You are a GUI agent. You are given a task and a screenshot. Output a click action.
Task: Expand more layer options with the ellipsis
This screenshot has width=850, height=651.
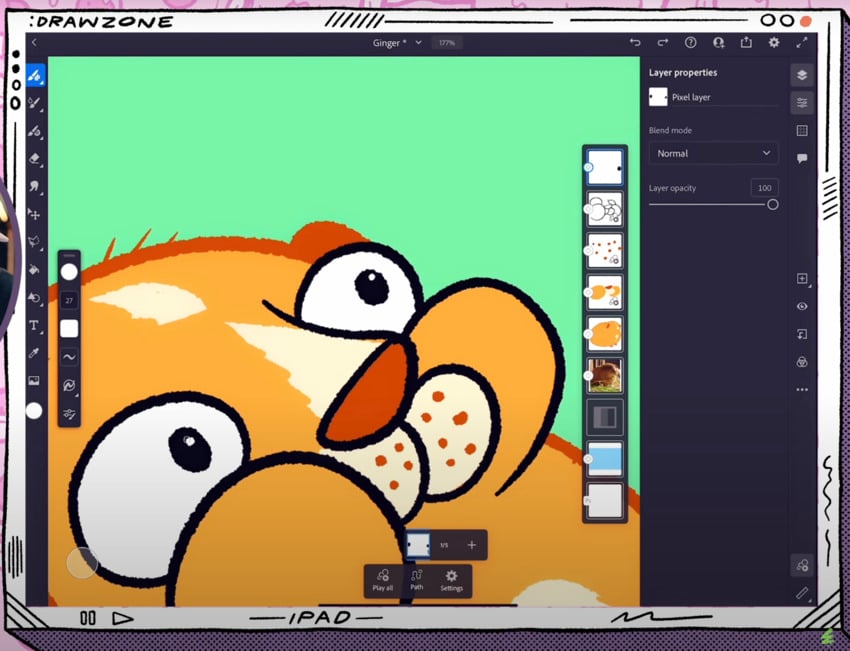point(801,388)
